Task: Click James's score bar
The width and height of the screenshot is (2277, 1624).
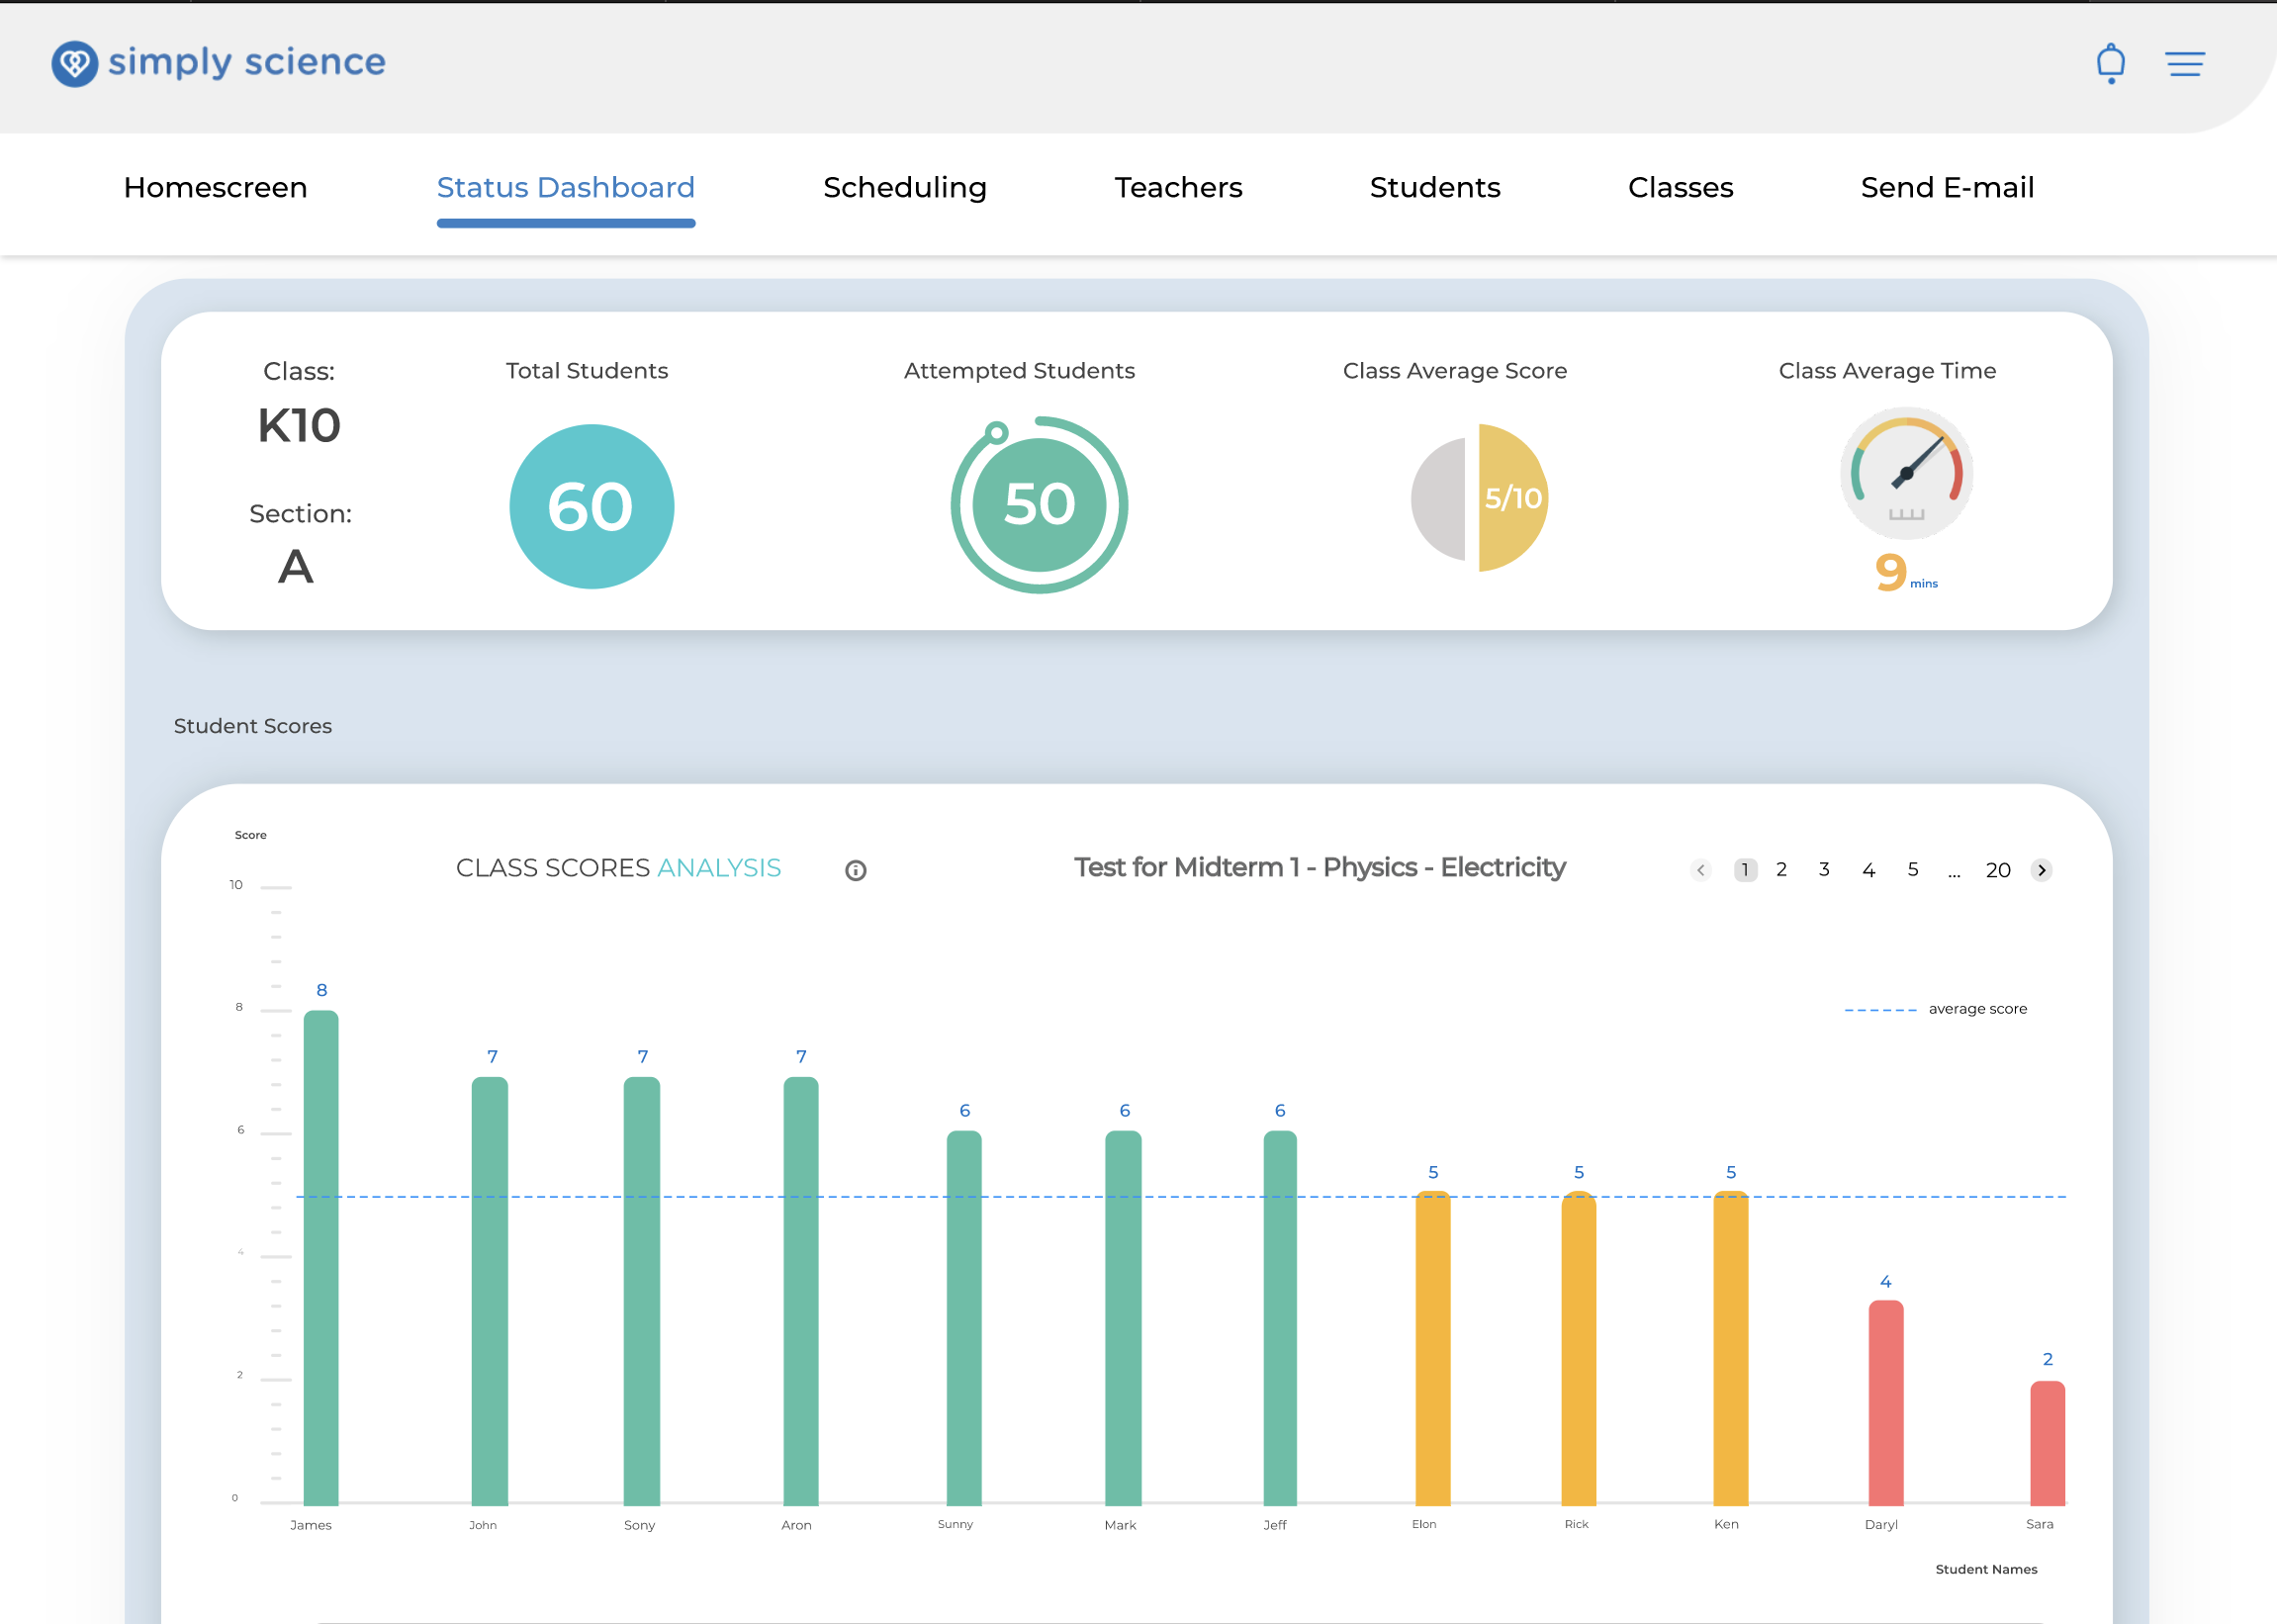Action: (321, 1257)
